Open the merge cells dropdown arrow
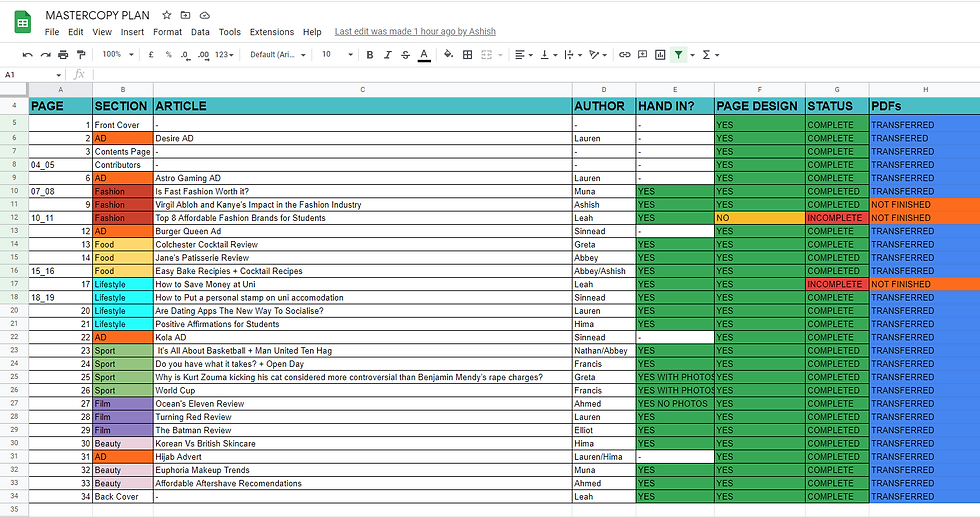The width and height of the screenshot is (980, 517). point(500,55)
